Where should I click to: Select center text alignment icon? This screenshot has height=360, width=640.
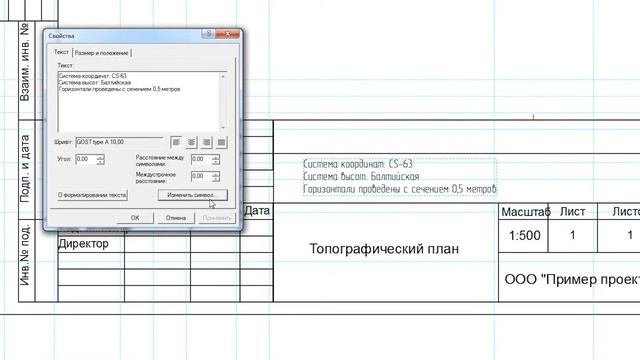191,142
